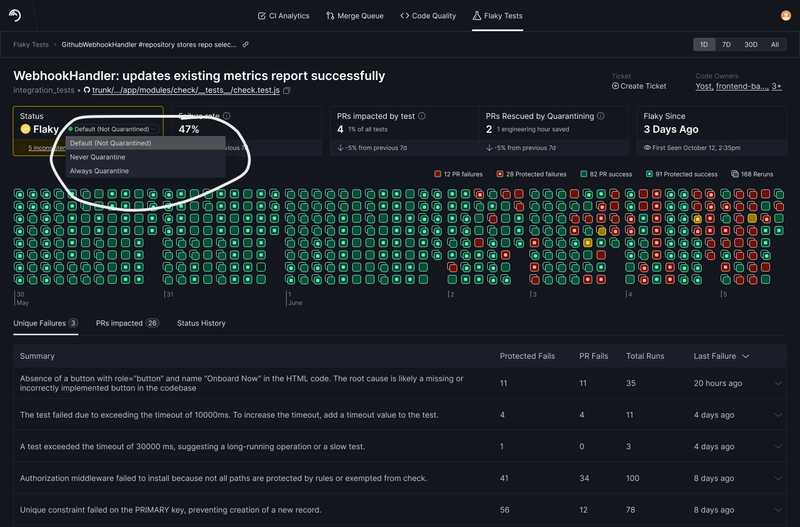Click info icon next to Failure rate

pyautogui.click(x=227, y=116)
